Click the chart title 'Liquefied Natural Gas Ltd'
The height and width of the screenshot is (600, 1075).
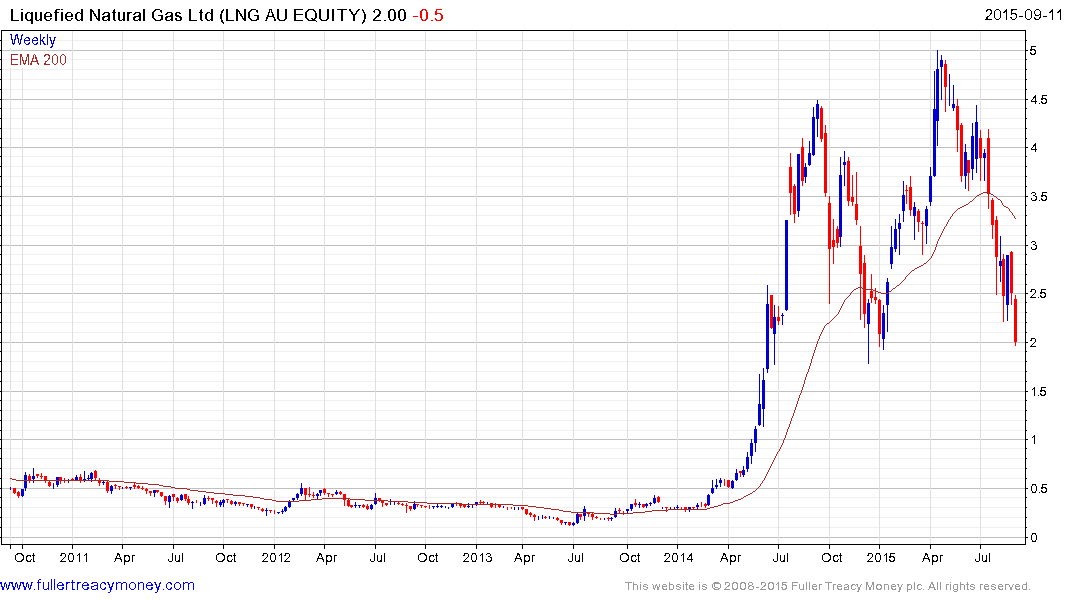(x=112, y=14)
